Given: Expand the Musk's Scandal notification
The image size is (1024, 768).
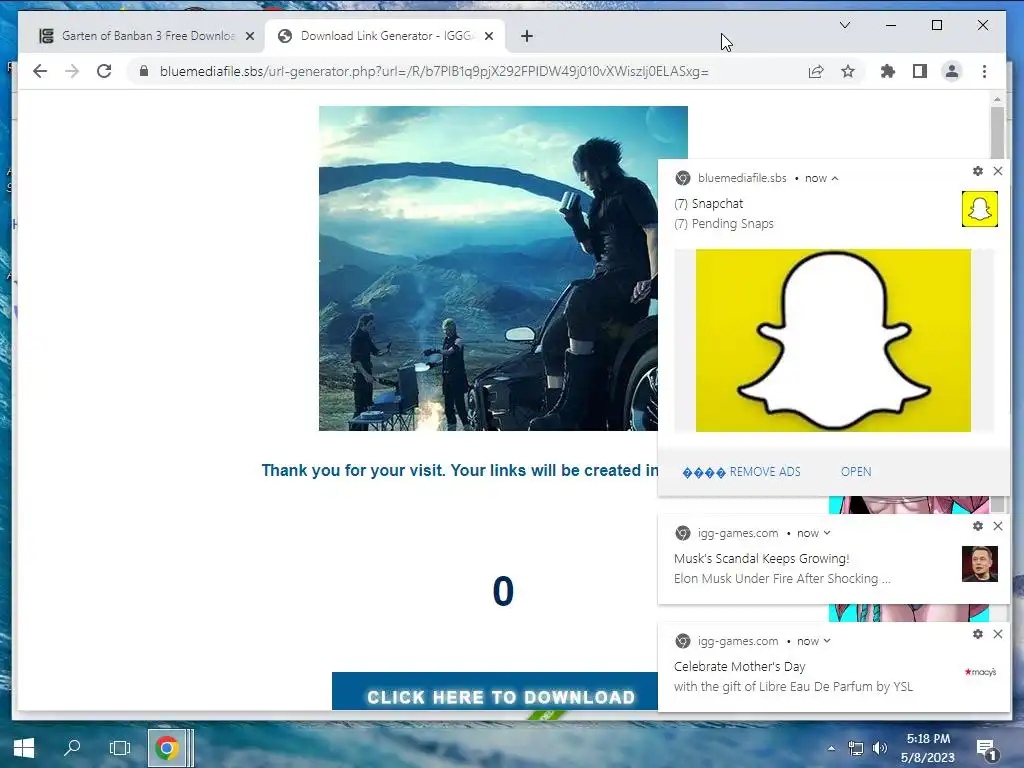Looking at the screenshot, I should point(827,534).
